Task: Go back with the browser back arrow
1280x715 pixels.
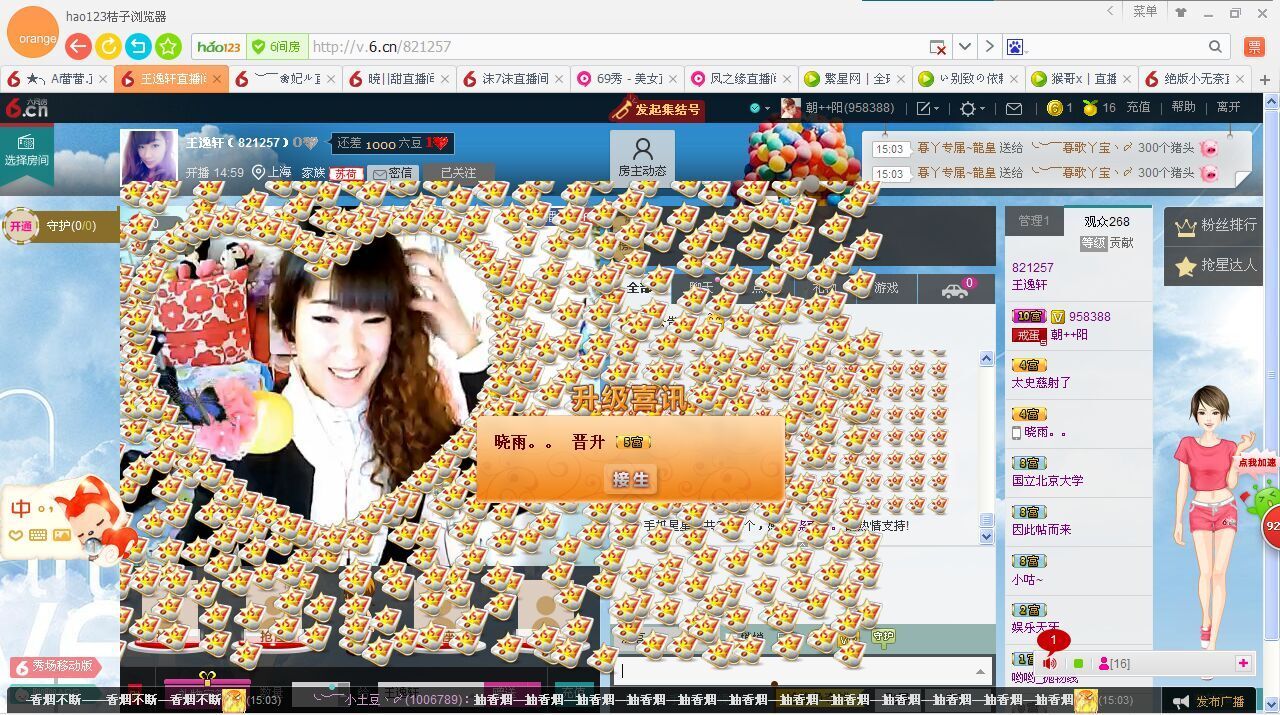Action: click(78, 46)
